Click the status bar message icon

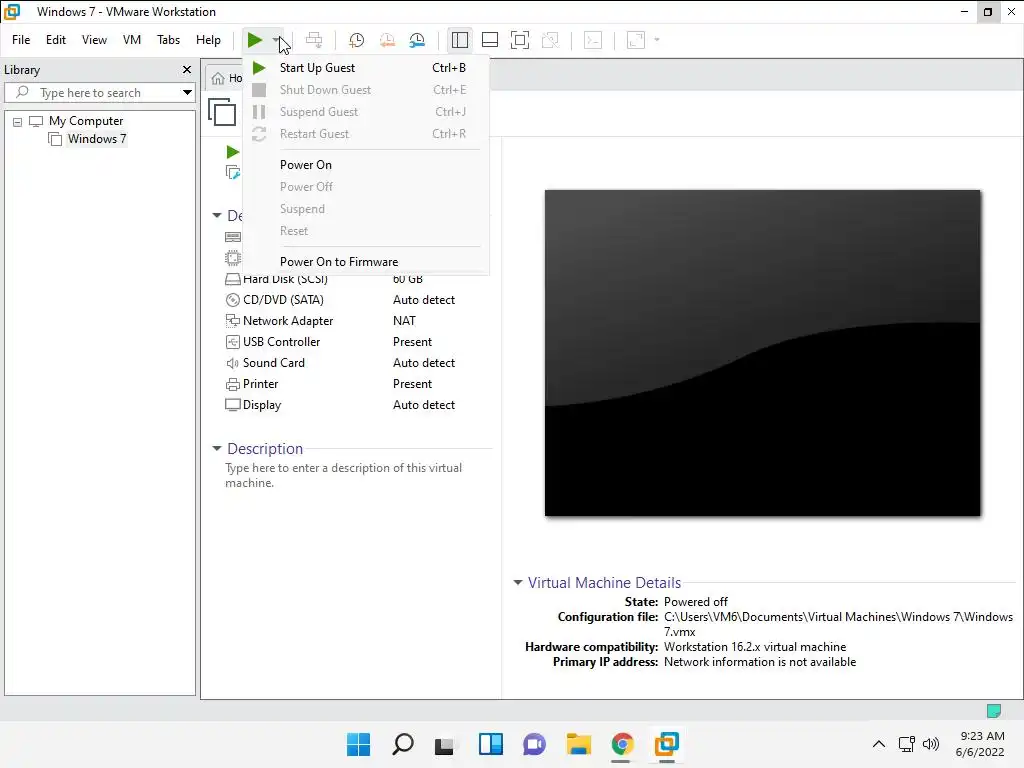pyautogui.click(x=994, y=711)
